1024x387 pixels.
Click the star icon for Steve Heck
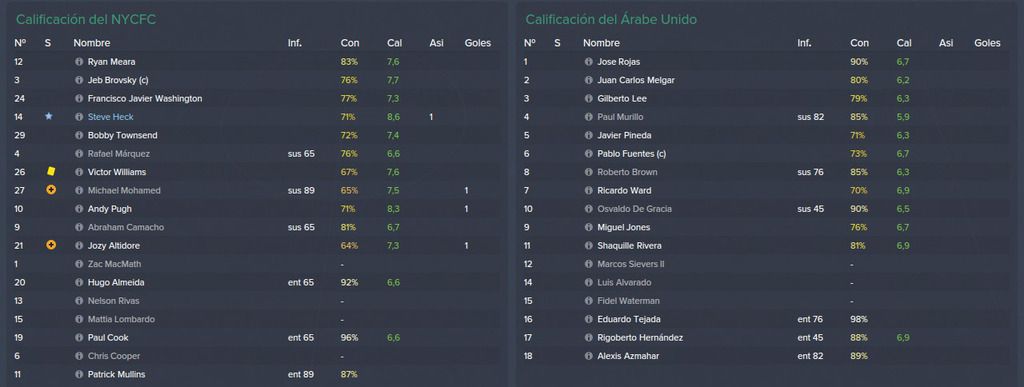click(x=48, y=116)
